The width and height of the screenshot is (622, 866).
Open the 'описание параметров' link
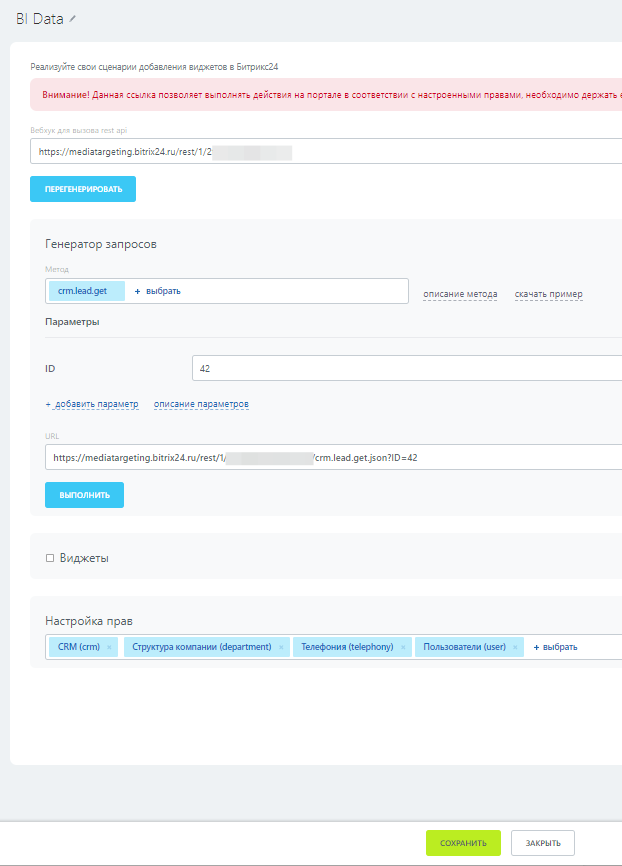(201, 404)
